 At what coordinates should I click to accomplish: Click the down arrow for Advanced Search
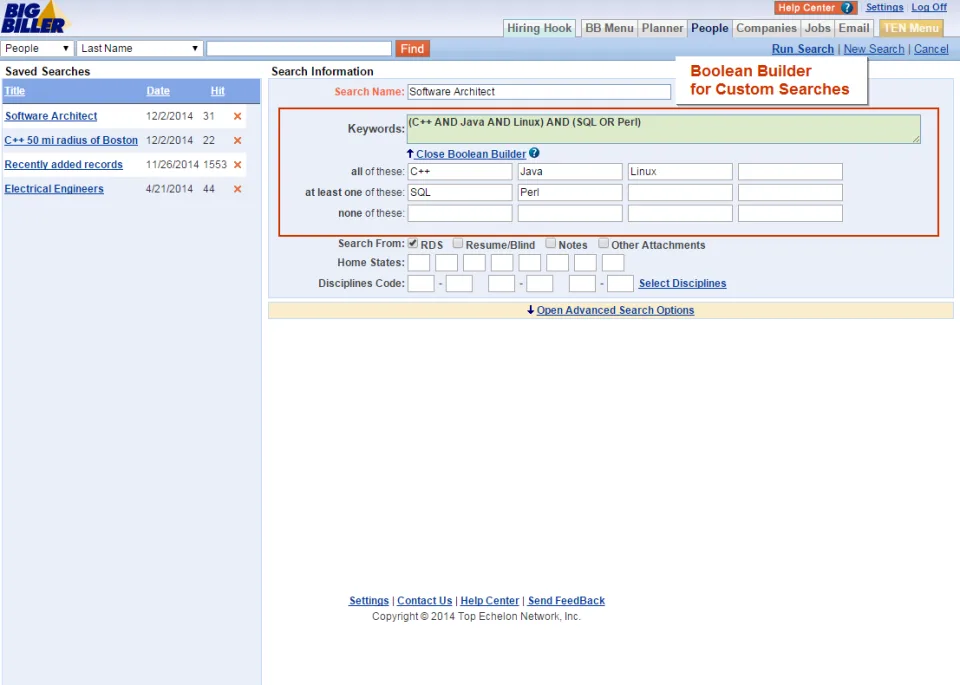(x=530, y=310)
